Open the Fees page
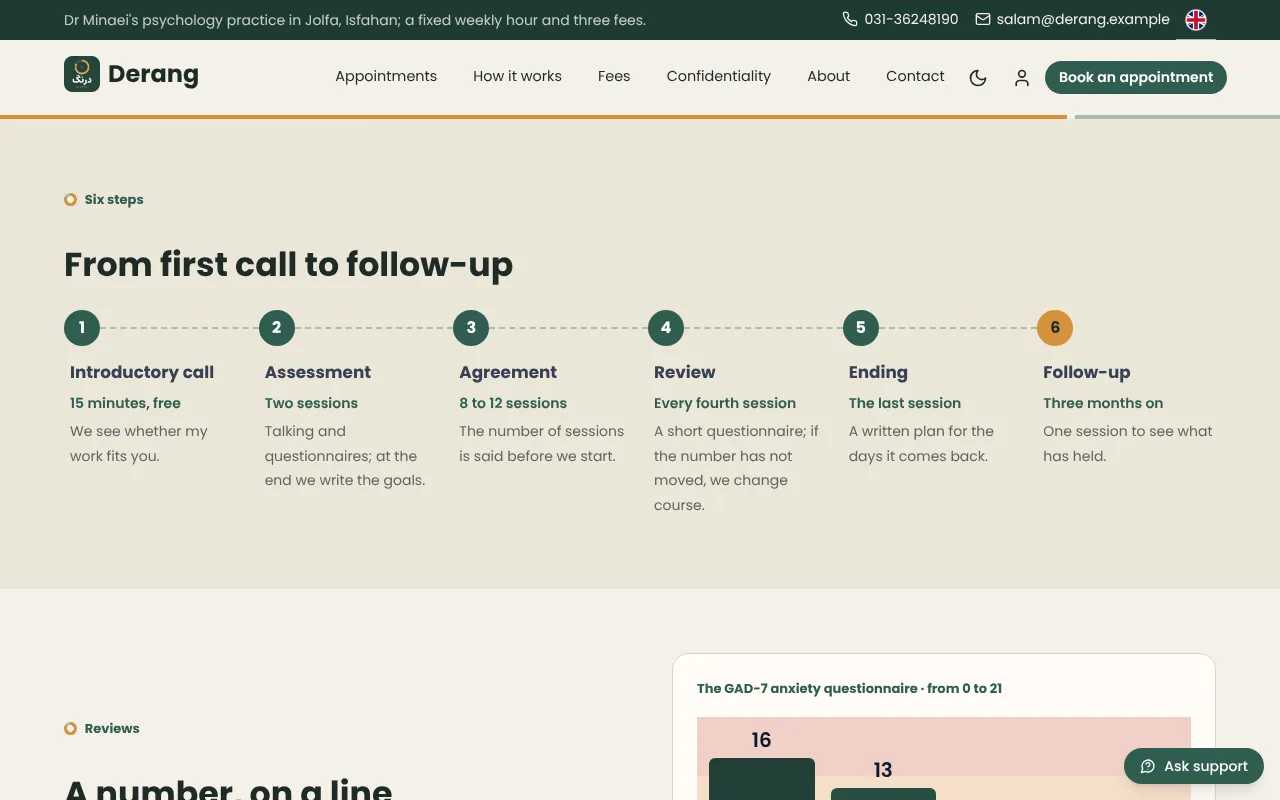 click(614, 76)
